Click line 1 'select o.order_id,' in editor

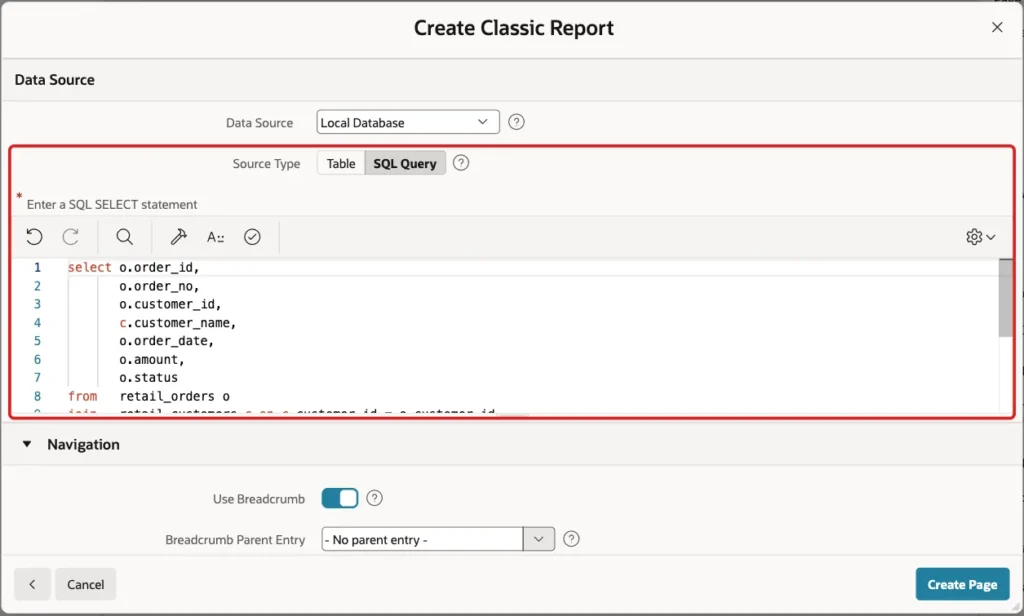[x=133, y=267]
